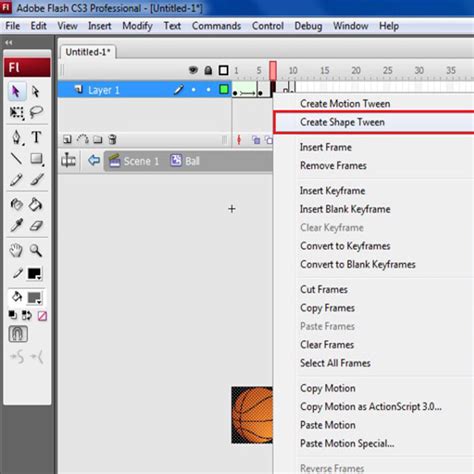474x474 pixels.
Task: Open the Edit menu
Action: pyautogui.click(x=38, y=26)
